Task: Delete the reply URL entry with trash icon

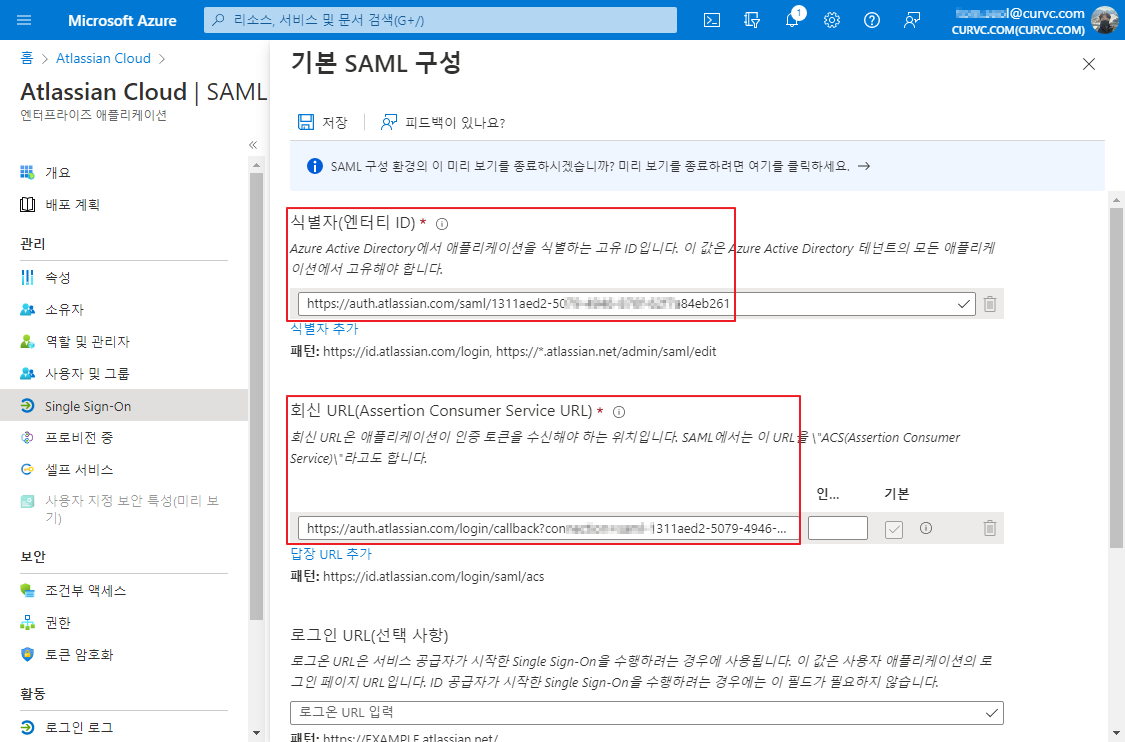Action: point(990,528)
